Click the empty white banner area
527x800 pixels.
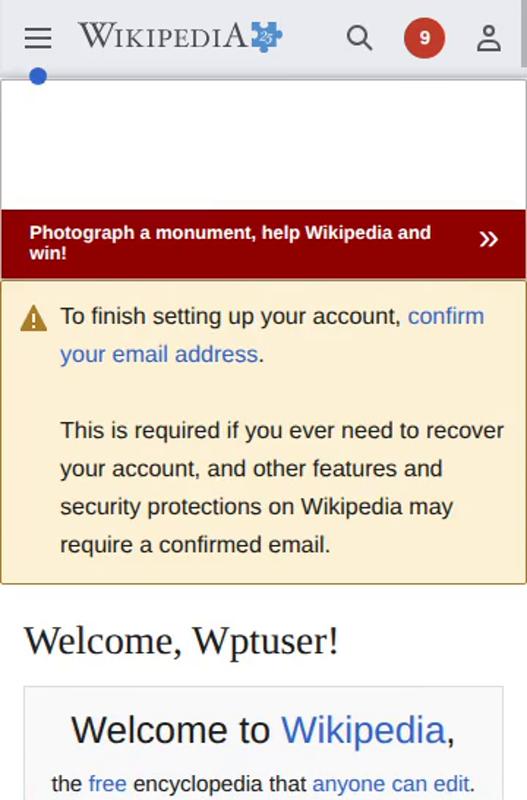point(263,144)
